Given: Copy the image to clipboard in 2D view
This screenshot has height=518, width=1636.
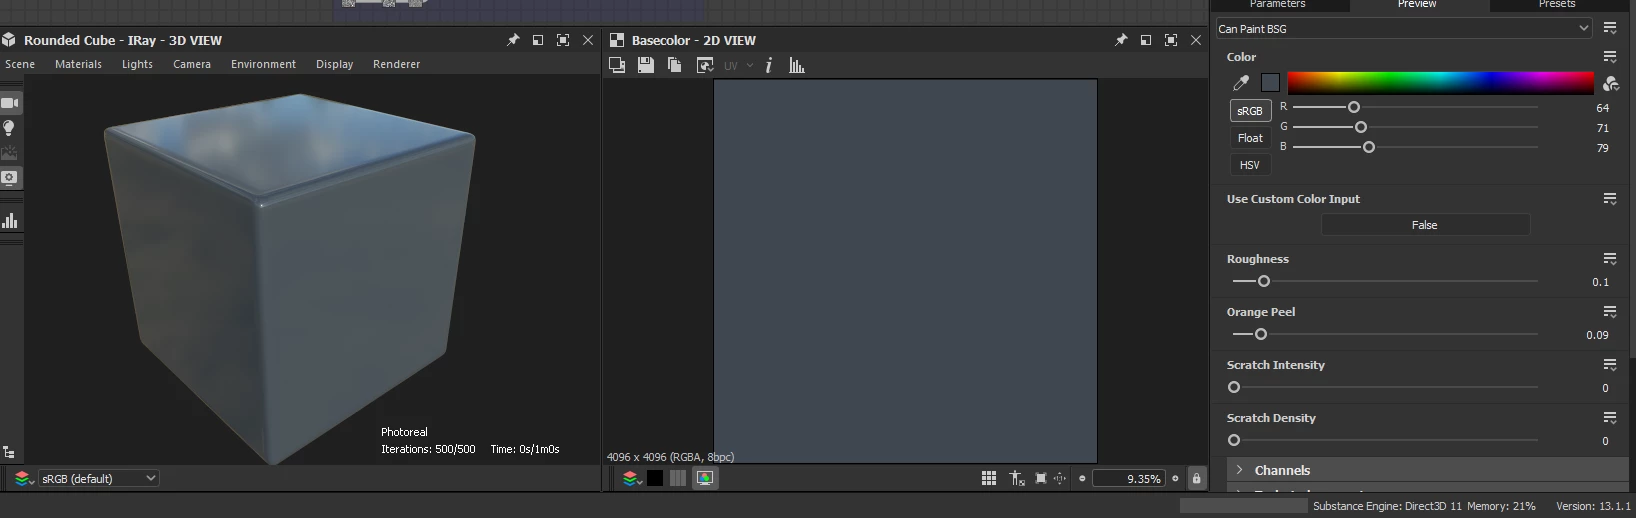Looking at the screenshot, I should pyautogui.click(x=675, y=65).
